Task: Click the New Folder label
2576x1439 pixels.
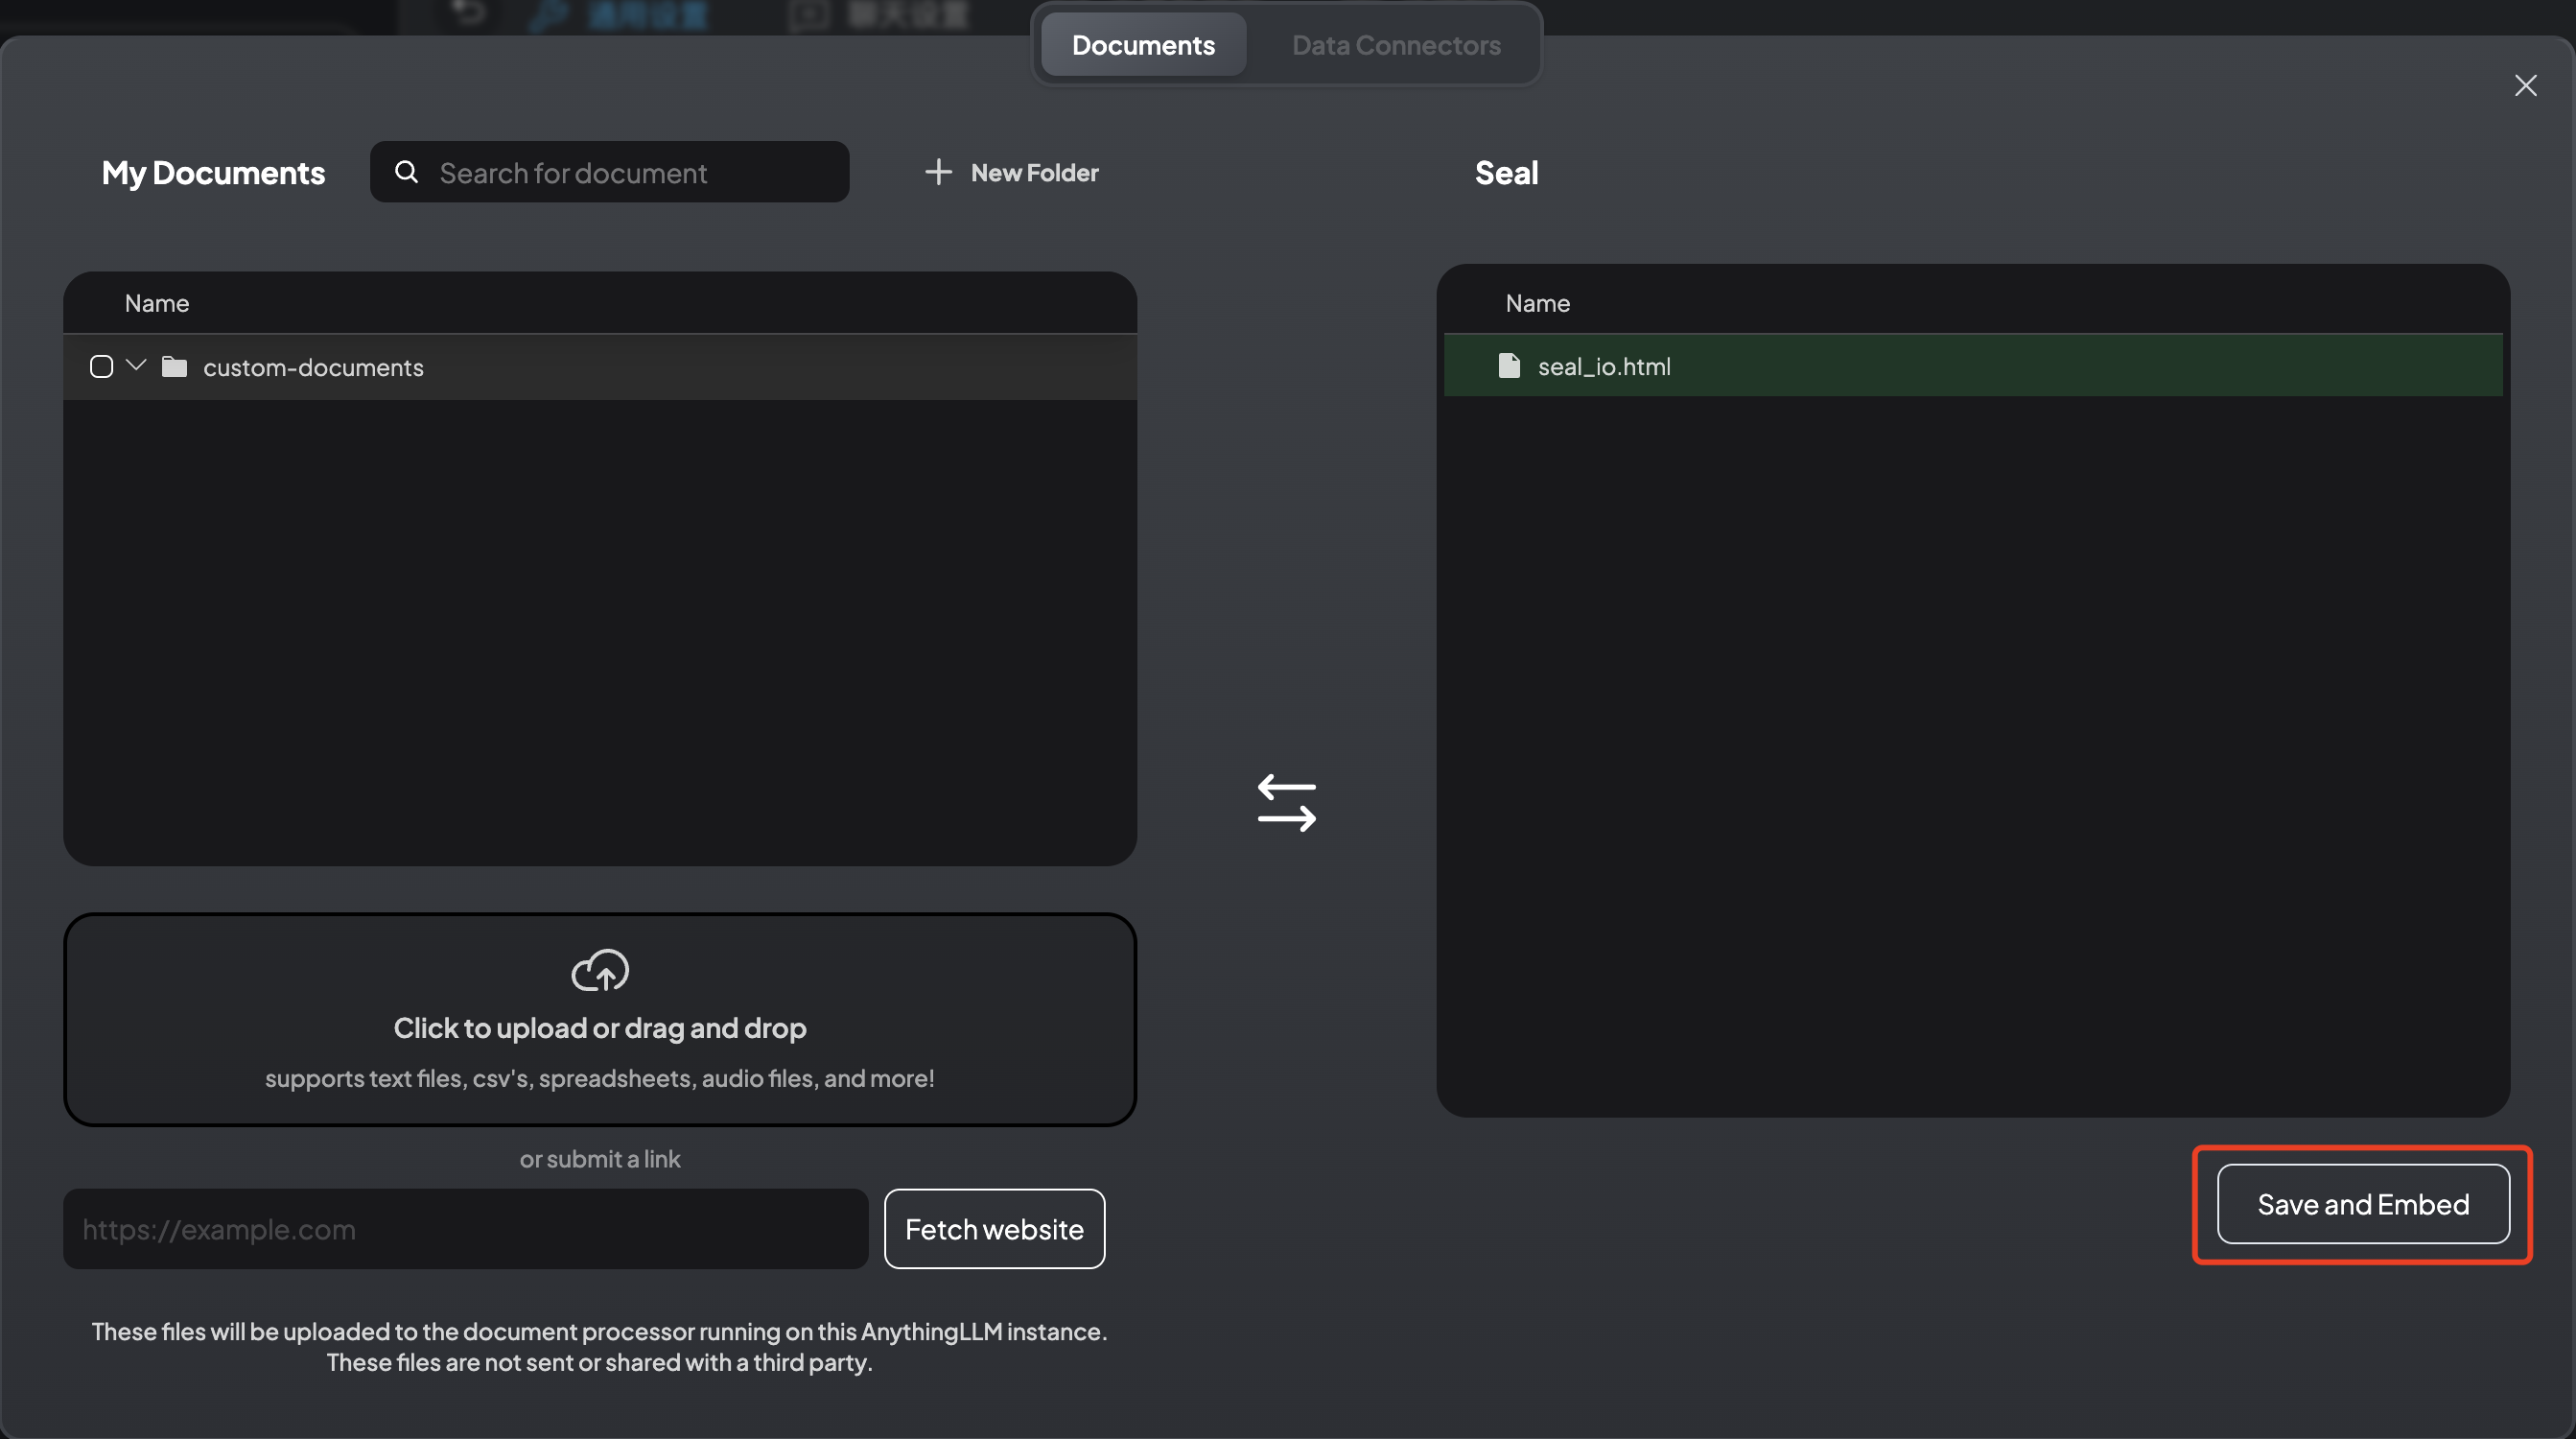Action: pyautogui.click(x=1034, y=173)
